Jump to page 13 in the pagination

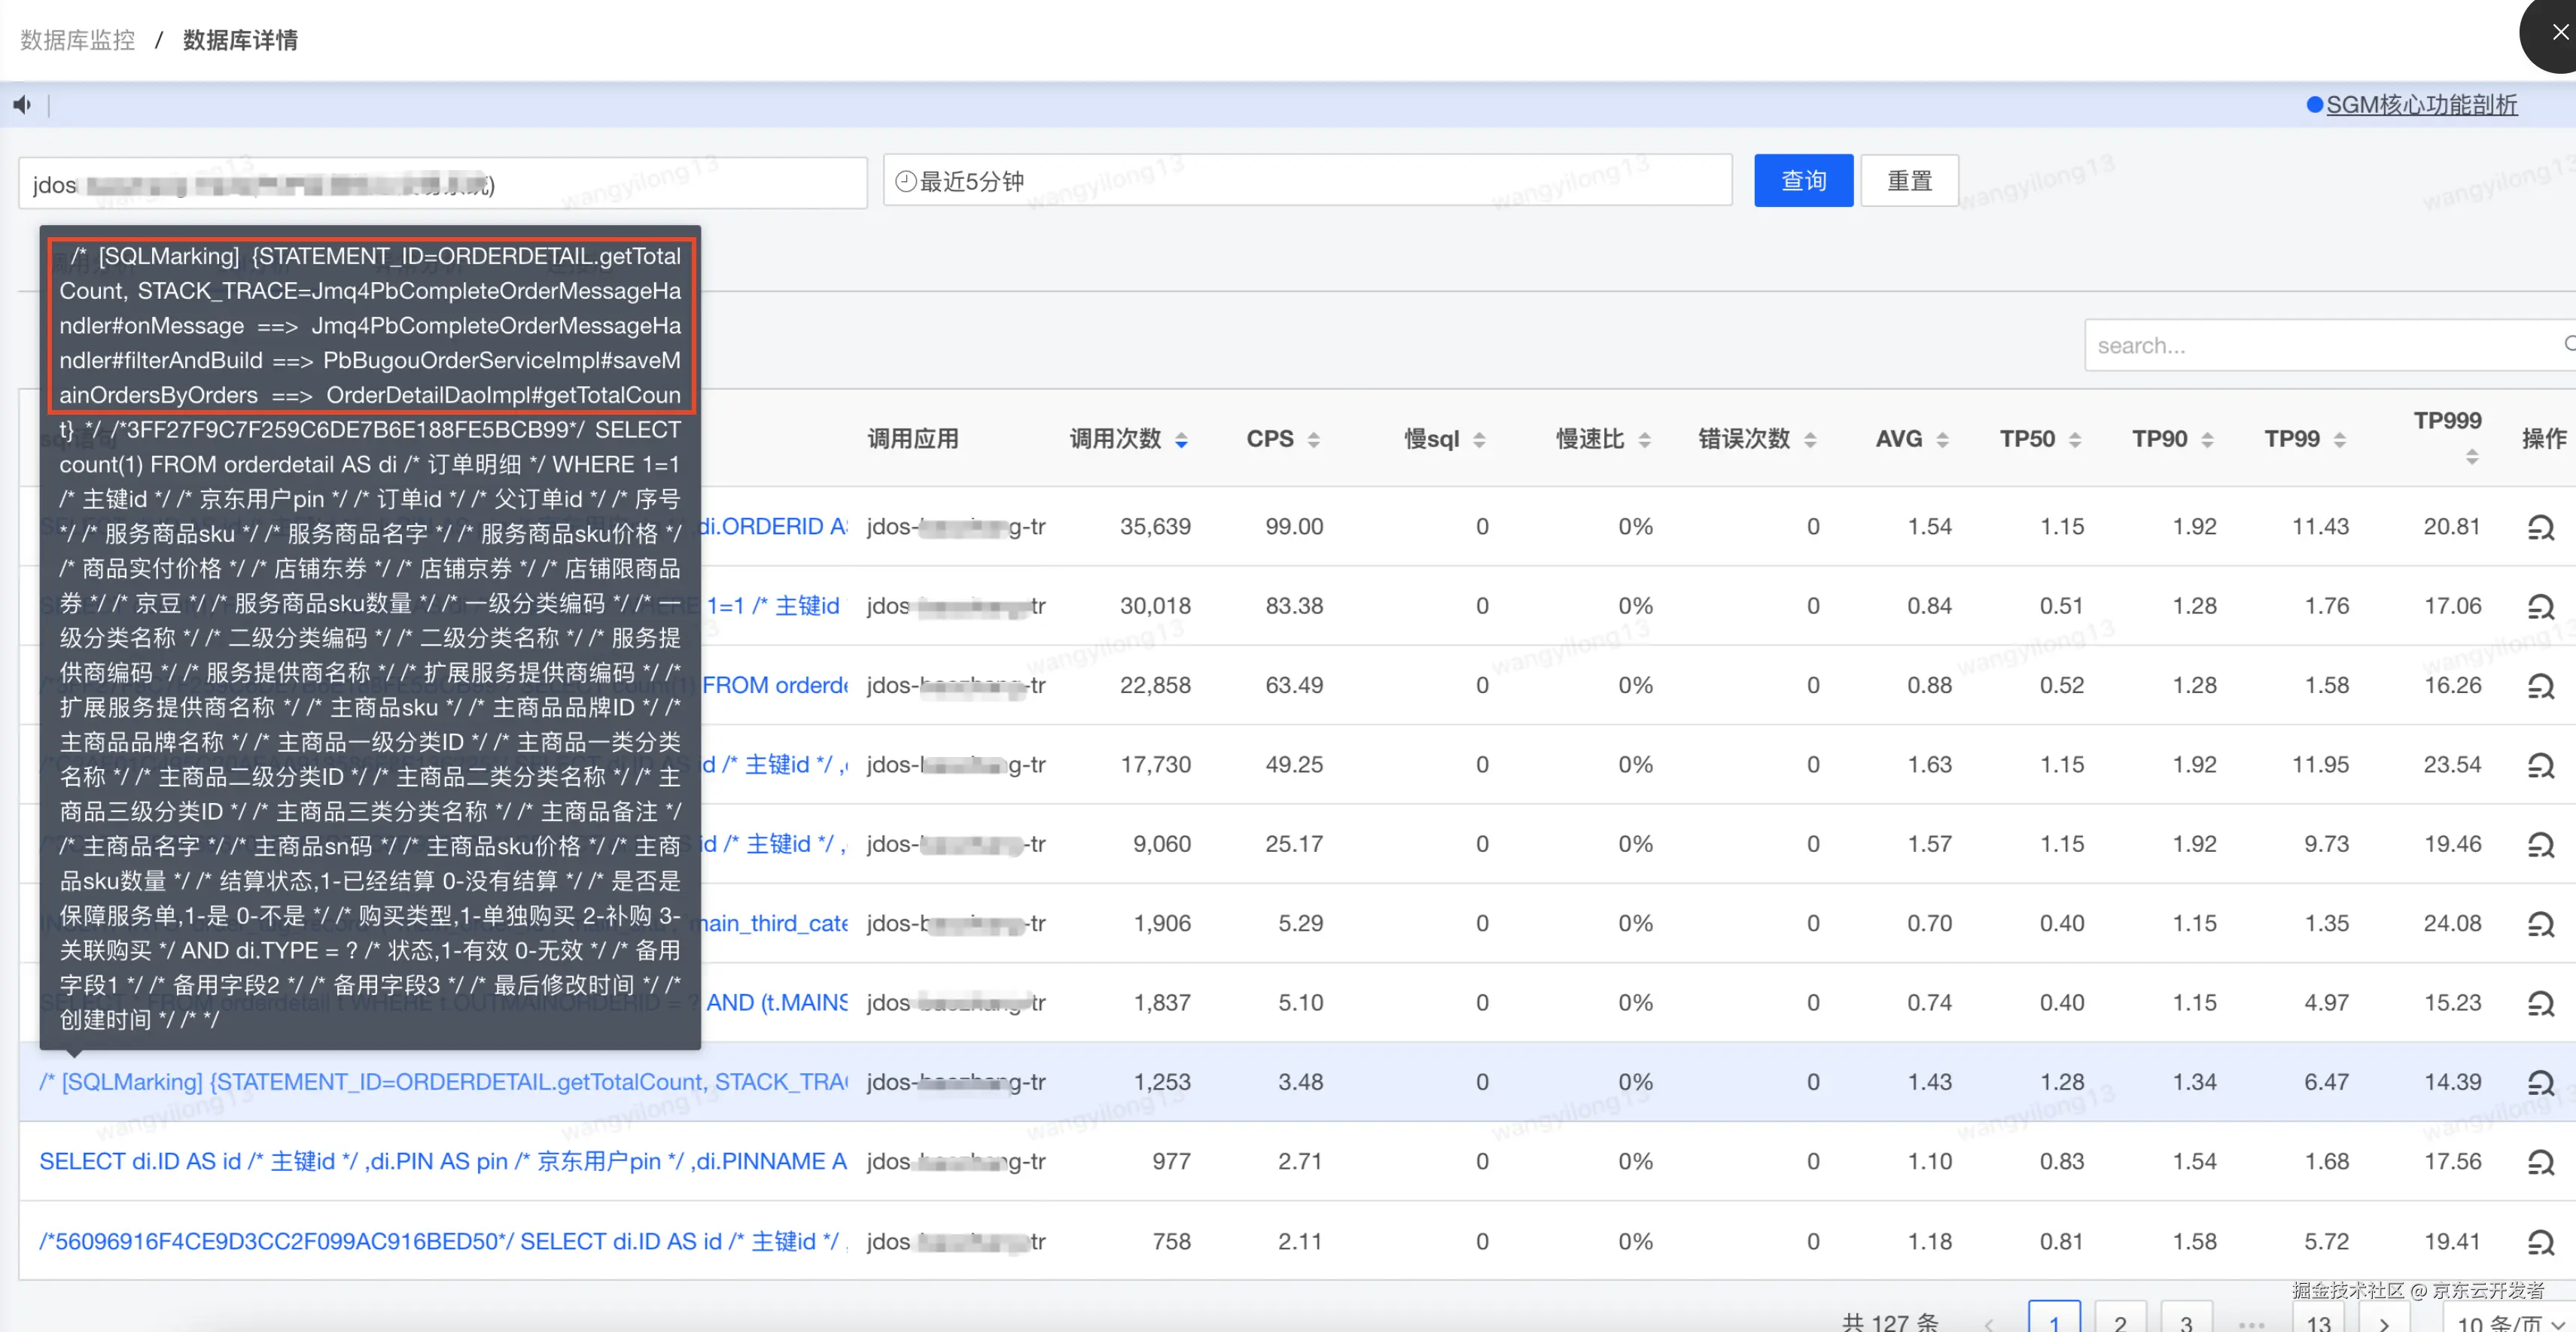pyautogui.click(x=2318, y=1320)
